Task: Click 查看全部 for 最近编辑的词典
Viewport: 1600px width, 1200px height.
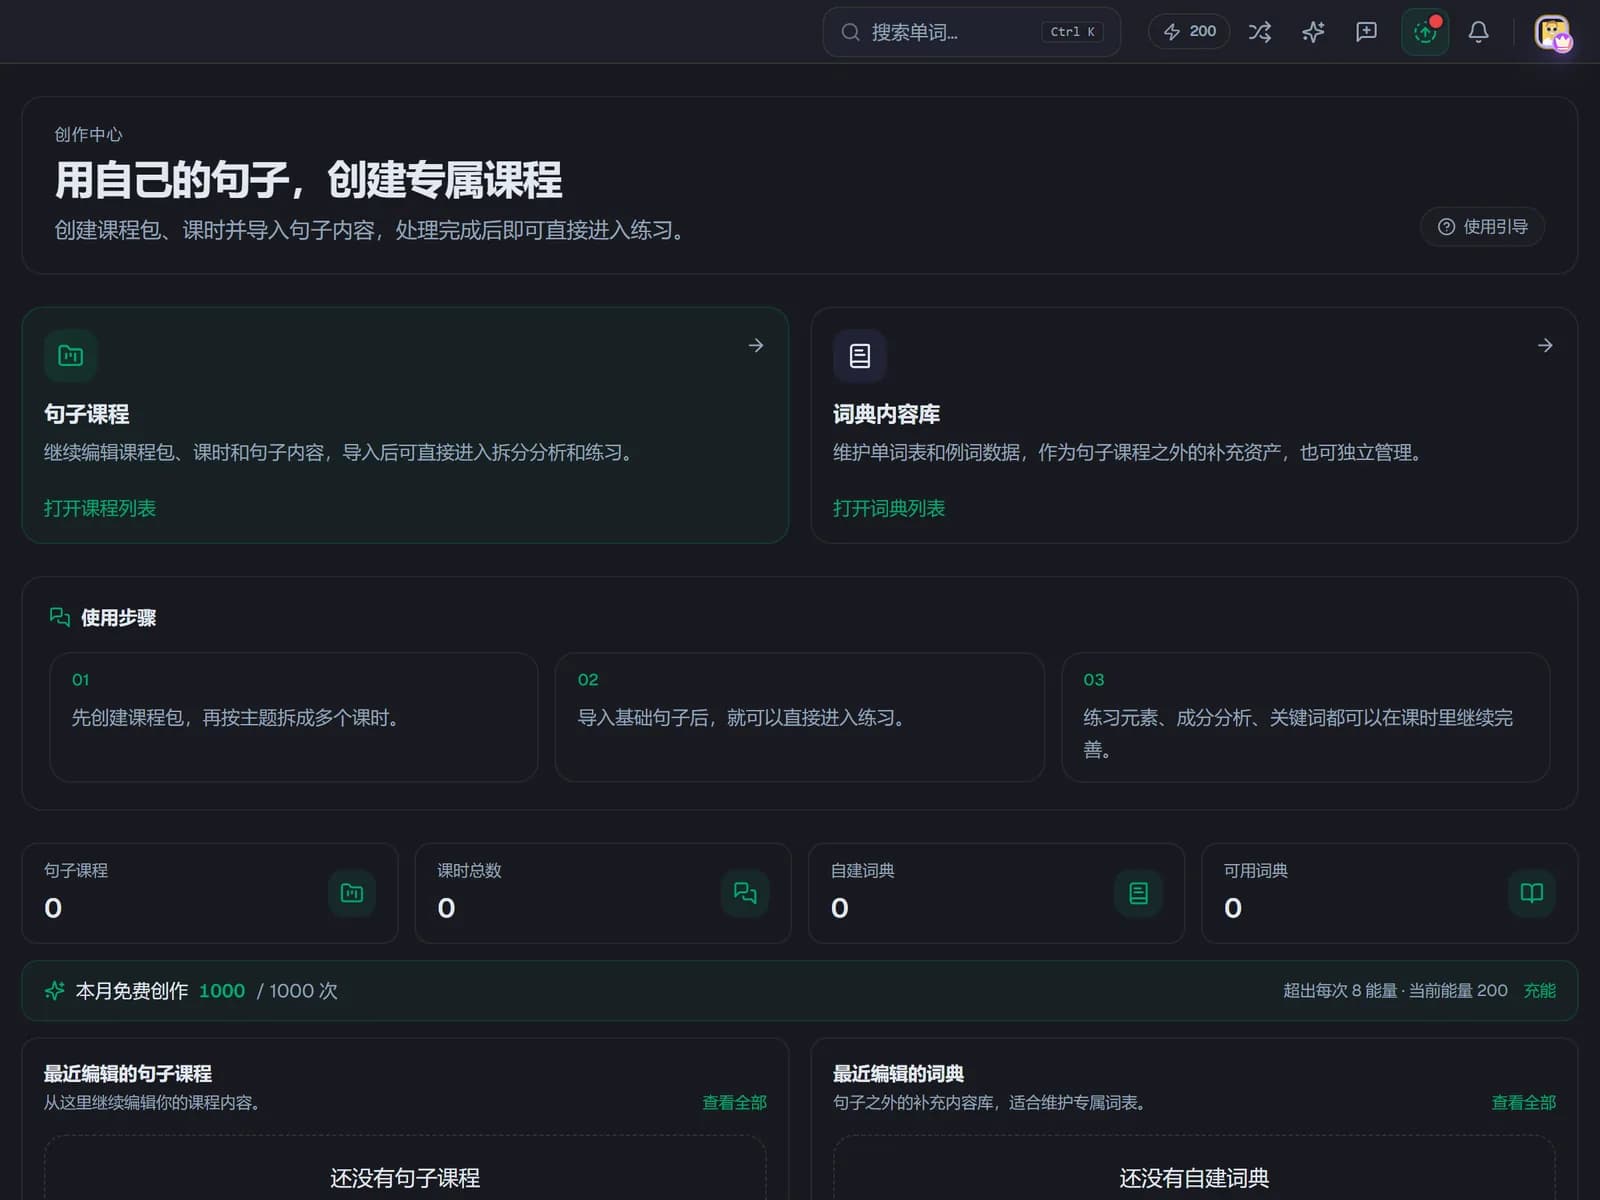Action: tap(1524, 1102)
